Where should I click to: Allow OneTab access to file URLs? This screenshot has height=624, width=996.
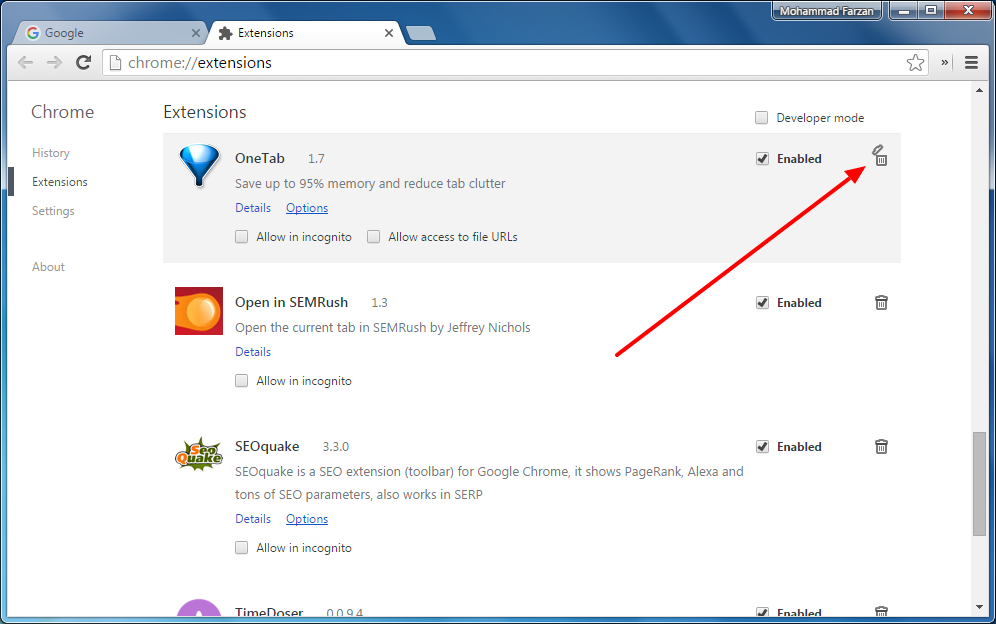tap(374, 237)
